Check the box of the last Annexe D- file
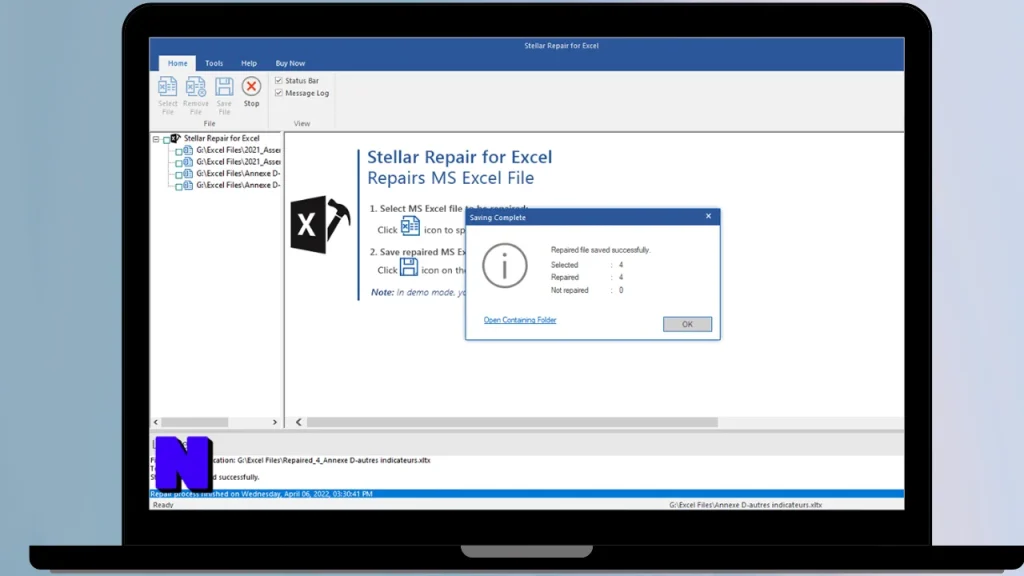1024x576 pixels. click(x=179, y=186)
